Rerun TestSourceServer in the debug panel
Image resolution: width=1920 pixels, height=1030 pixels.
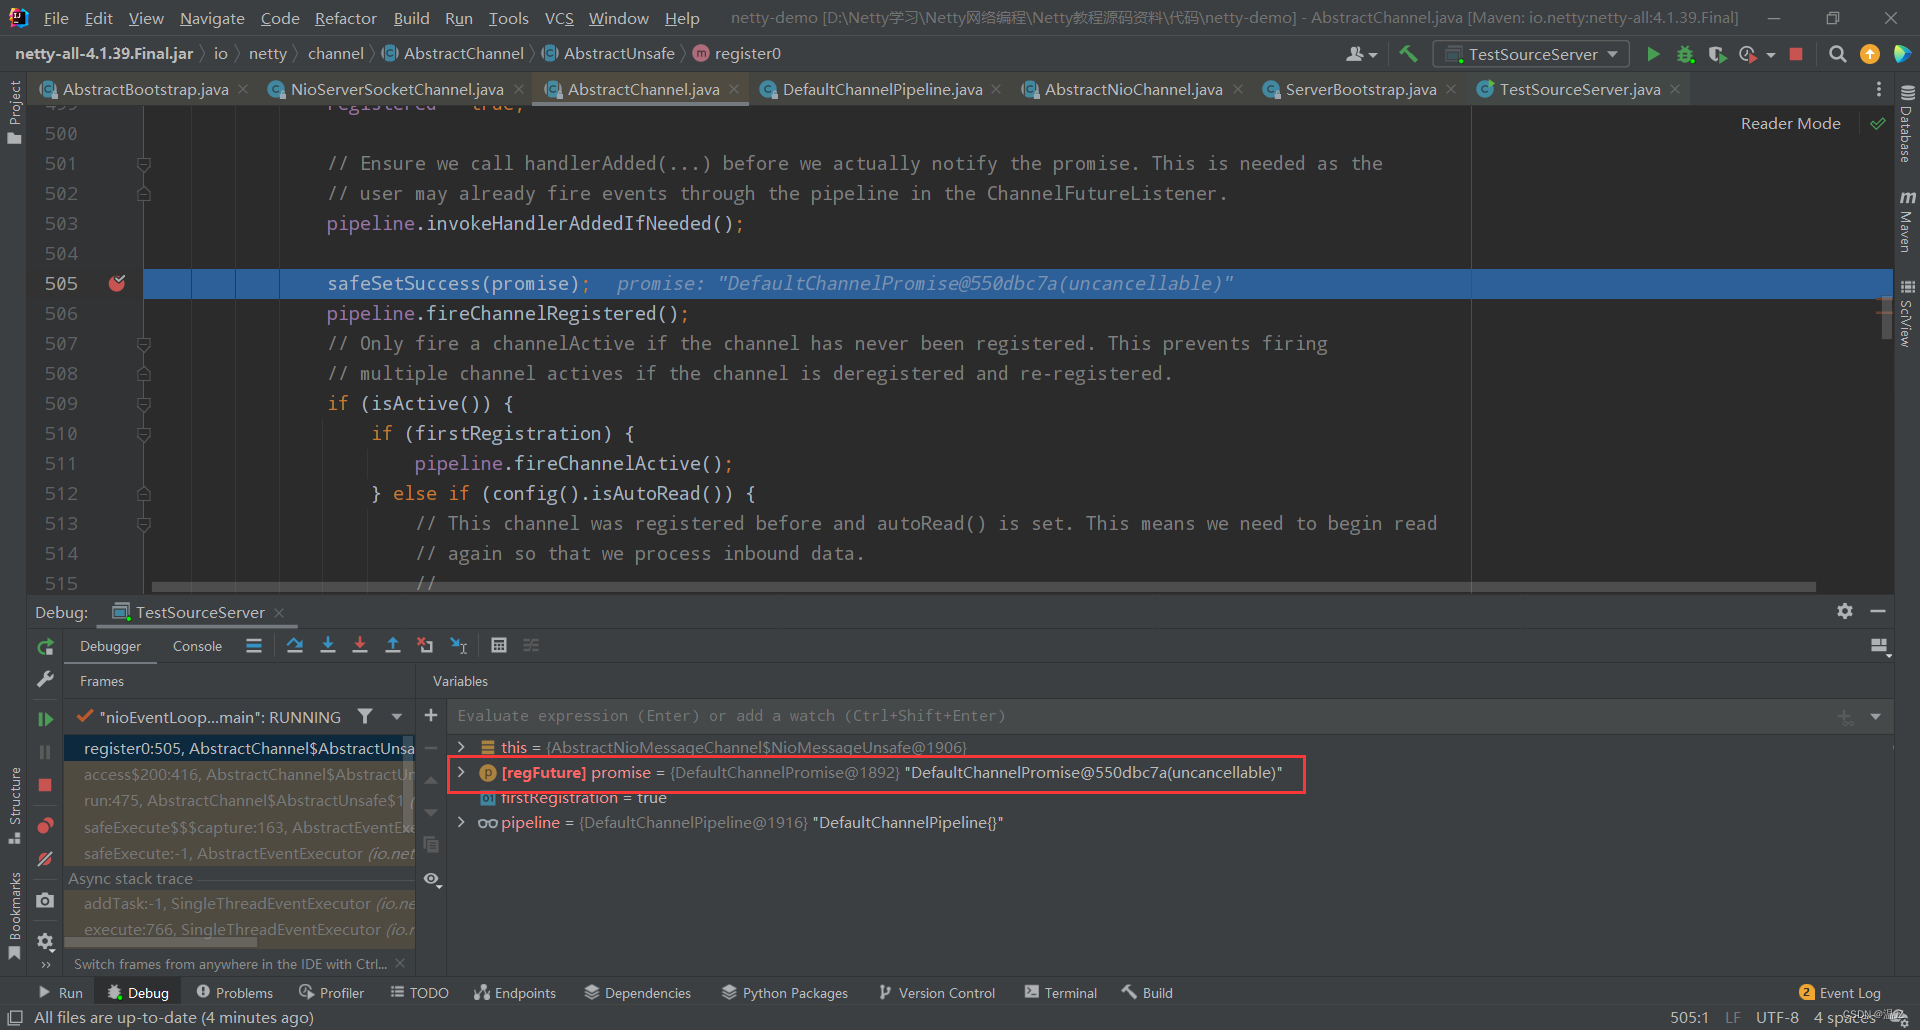click(45, 647)
